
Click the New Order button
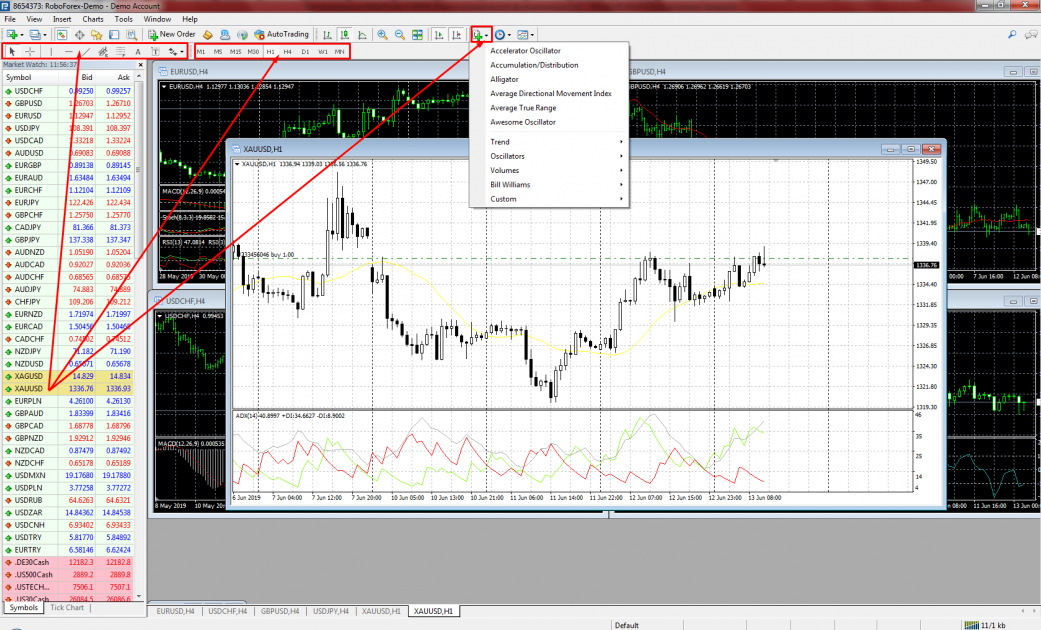coord(171,34)
